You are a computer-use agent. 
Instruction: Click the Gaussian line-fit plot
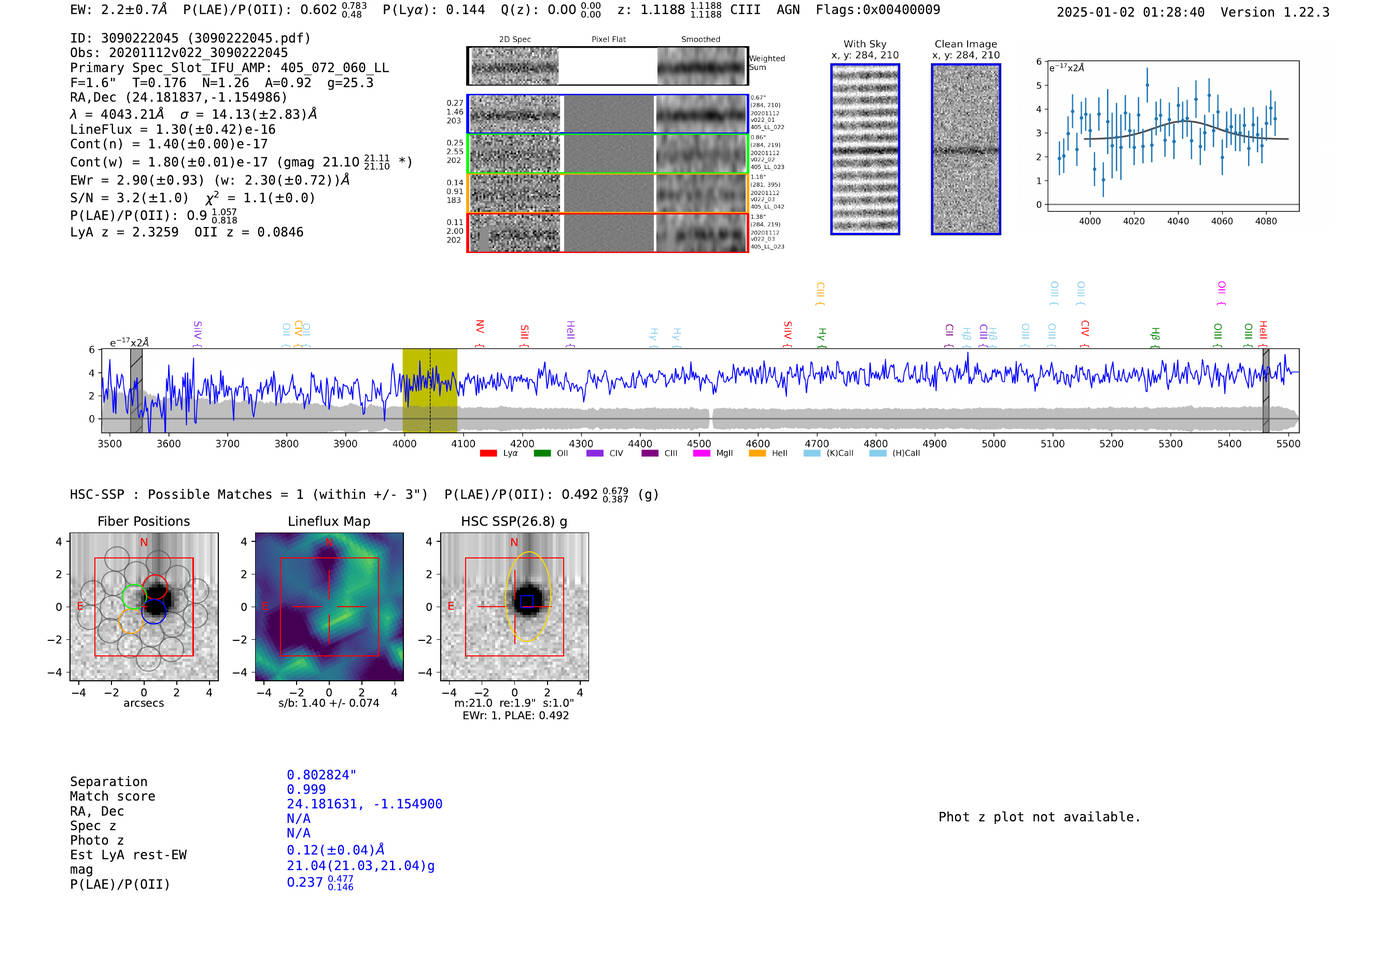[x=1172, y=136]
